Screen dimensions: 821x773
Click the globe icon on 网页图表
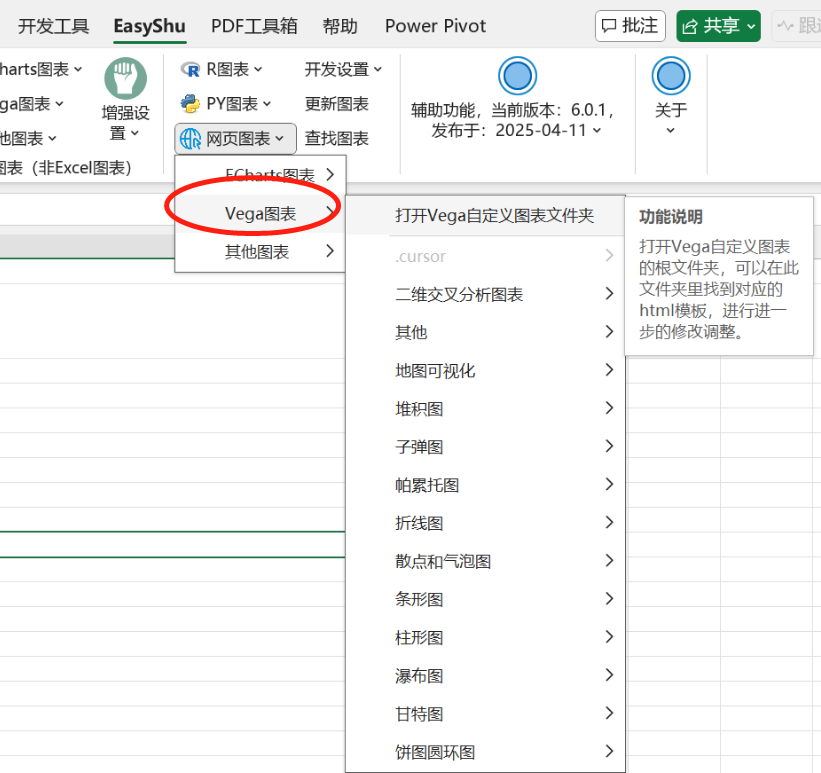[x=191, y=139]
